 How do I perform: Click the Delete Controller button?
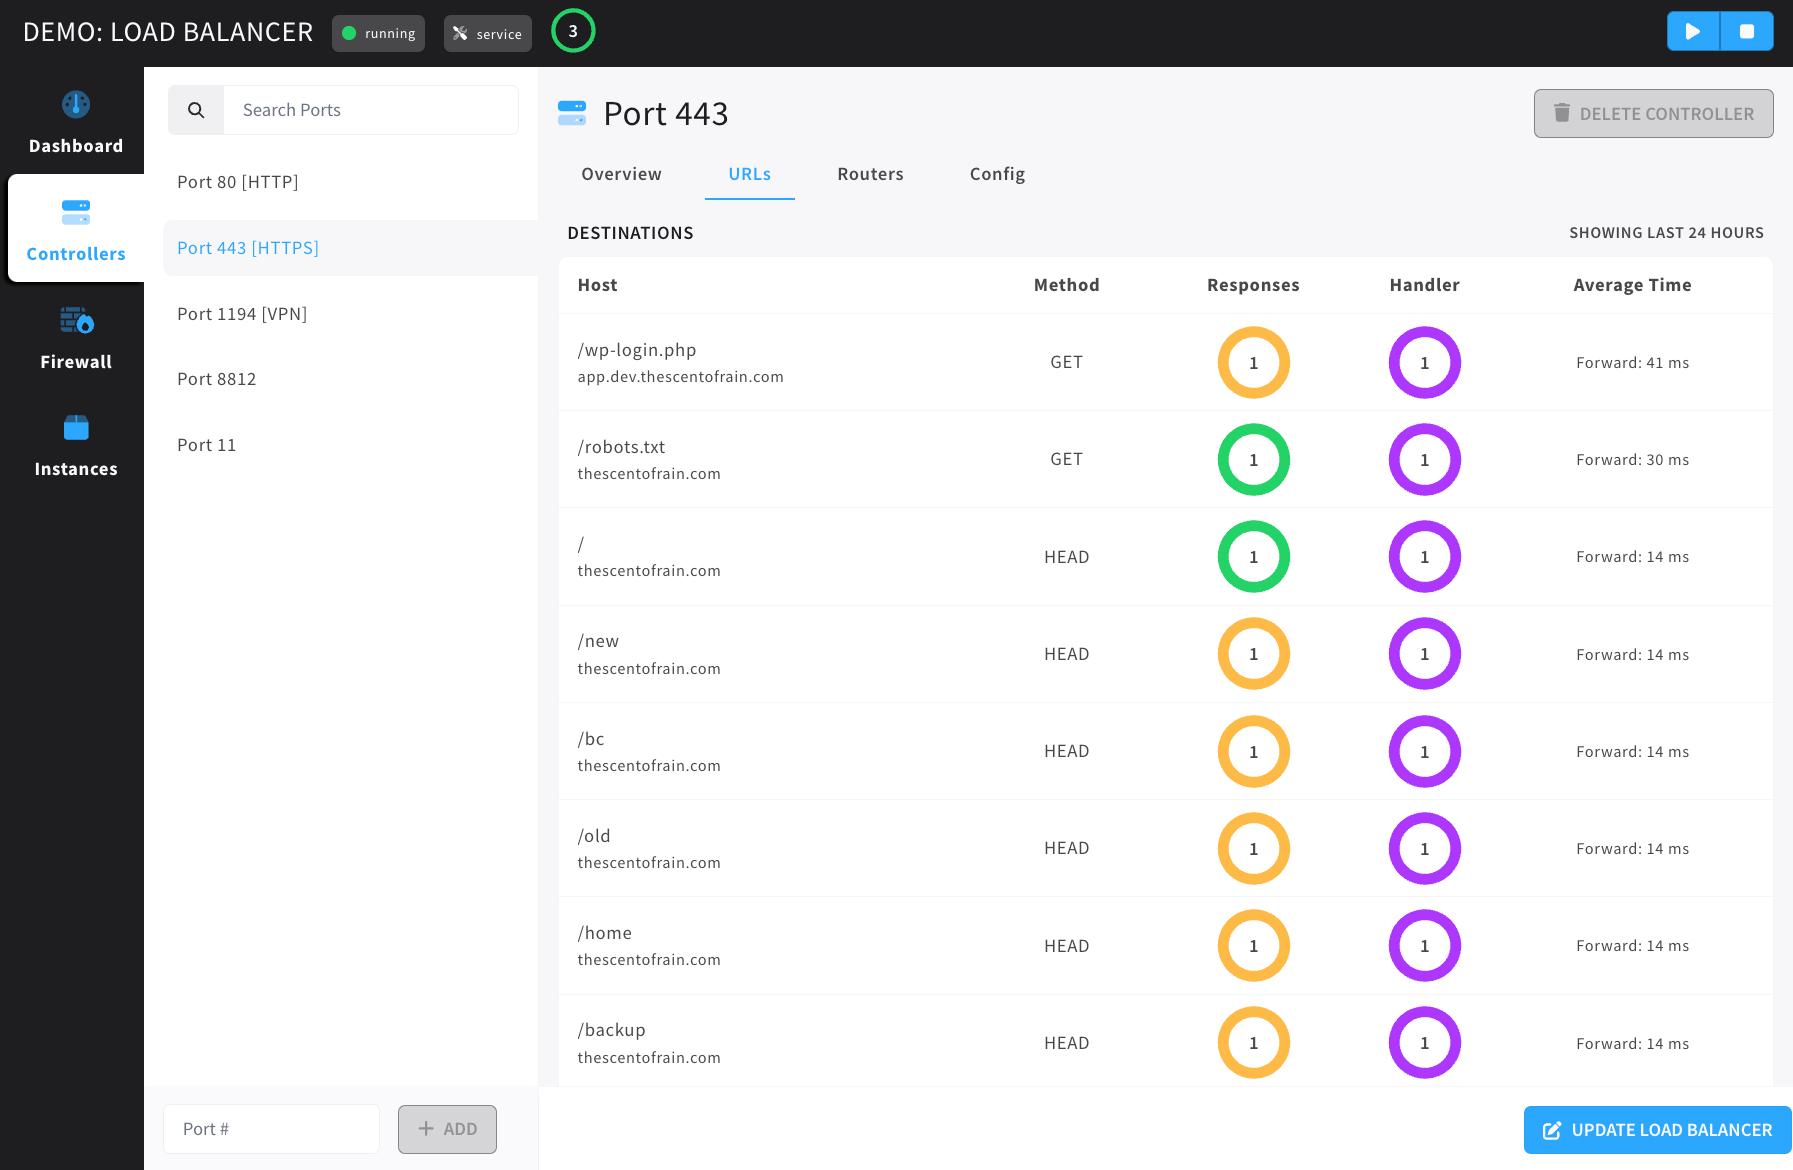(1653, 114)
